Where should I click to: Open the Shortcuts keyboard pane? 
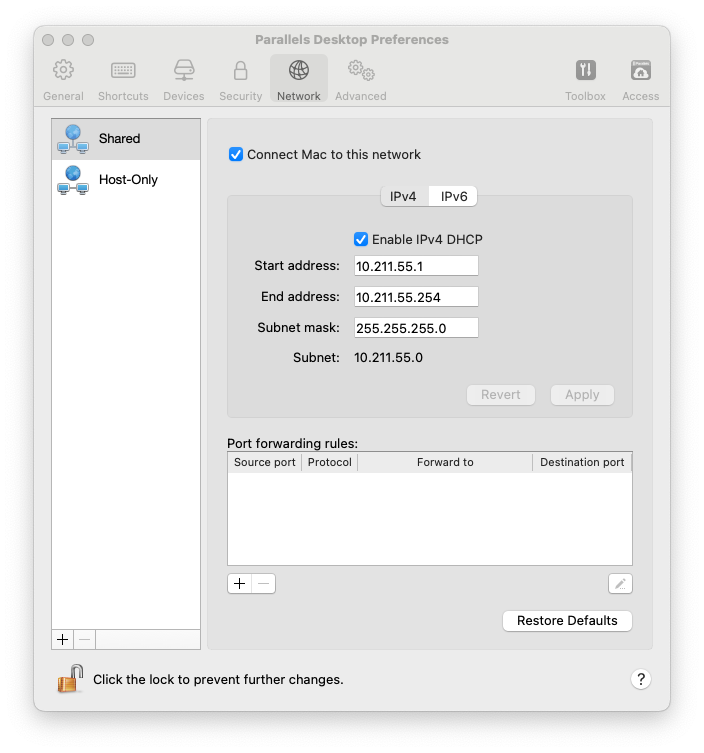pos(123,80)
